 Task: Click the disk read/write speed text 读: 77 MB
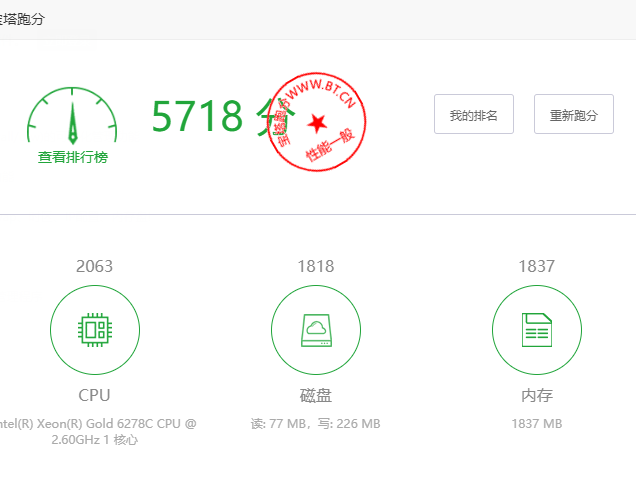click(x=316, y=424)
